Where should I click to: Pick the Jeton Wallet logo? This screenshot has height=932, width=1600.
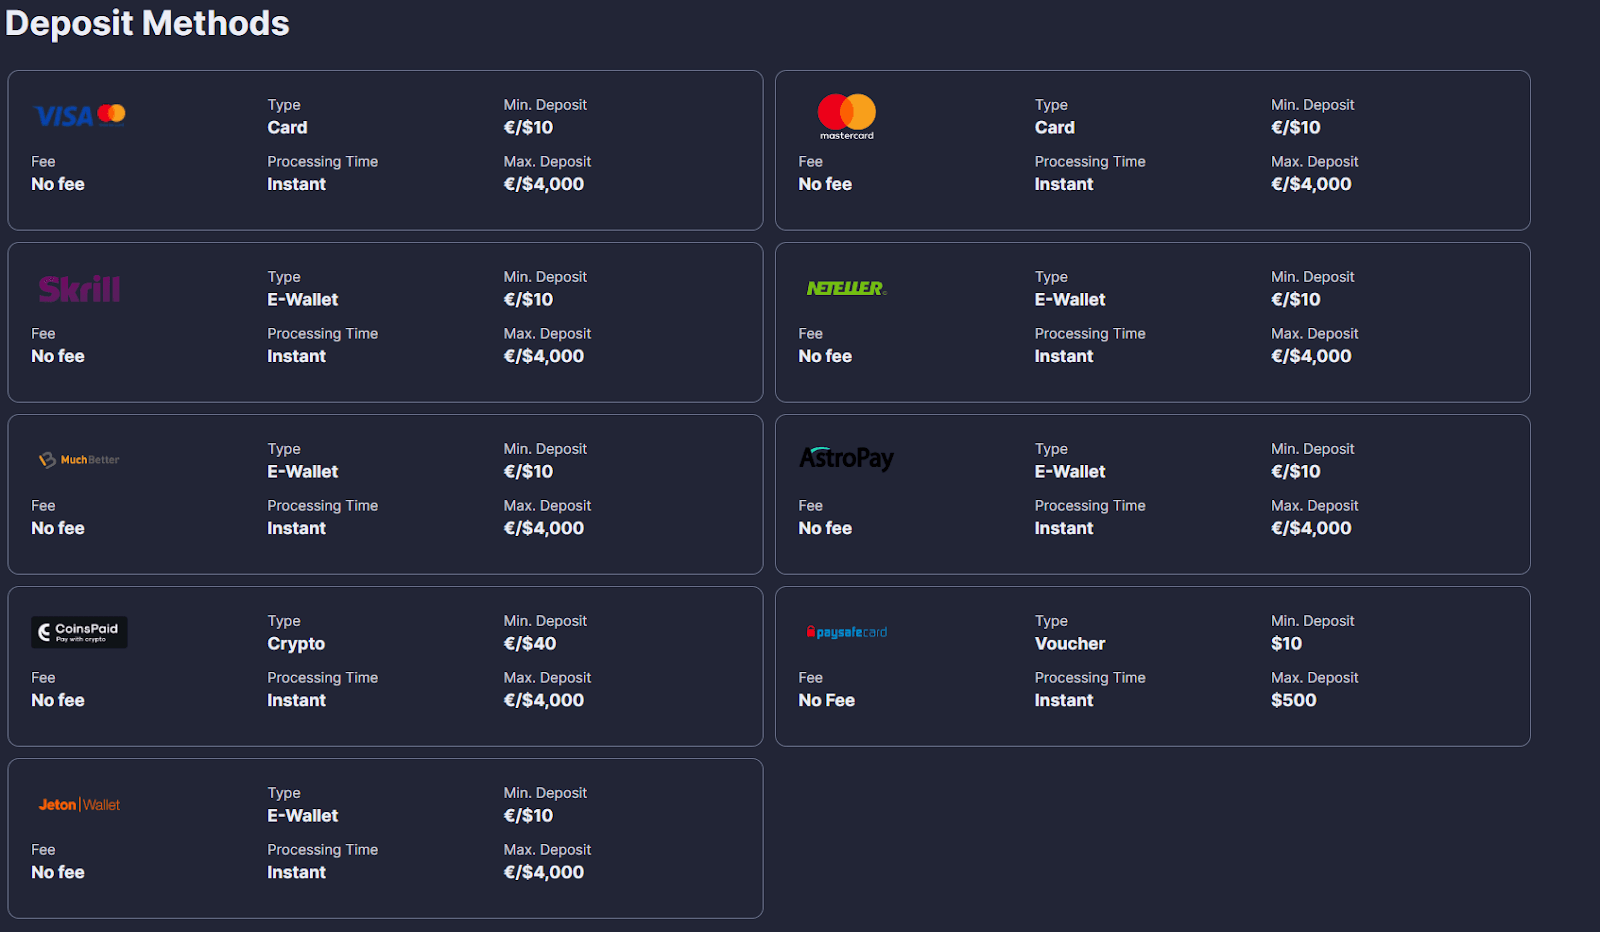tap(79, 804)
